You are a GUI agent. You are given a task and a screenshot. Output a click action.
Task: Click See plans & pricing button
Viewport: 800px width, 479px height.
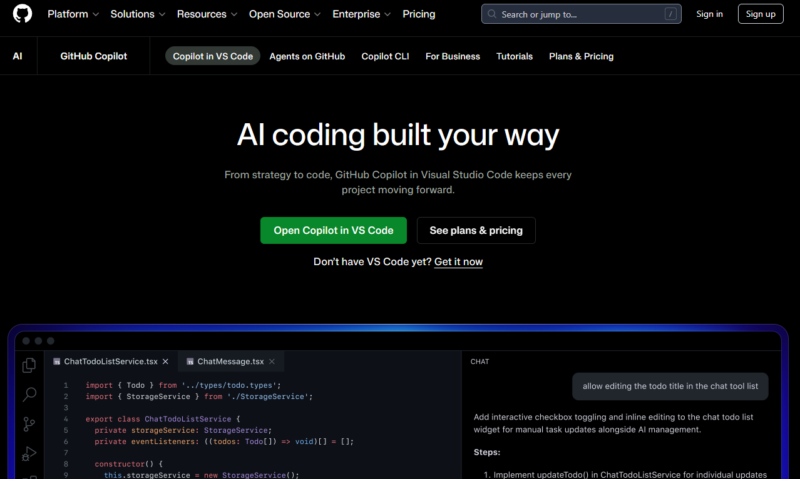click(x=476, y=230)
